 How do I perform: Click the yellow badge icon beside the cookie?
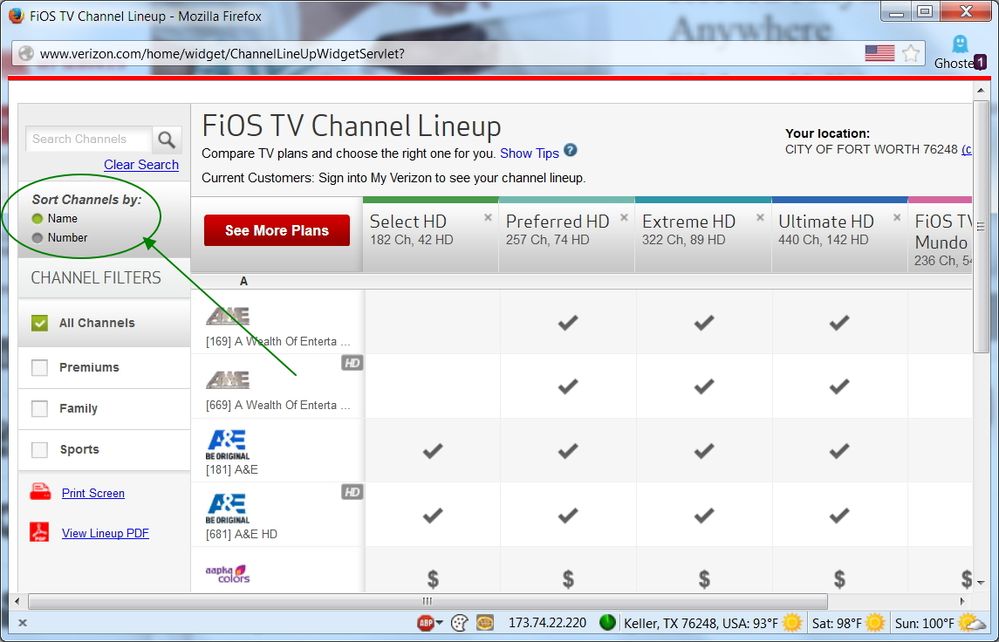[x=485, y=622]
